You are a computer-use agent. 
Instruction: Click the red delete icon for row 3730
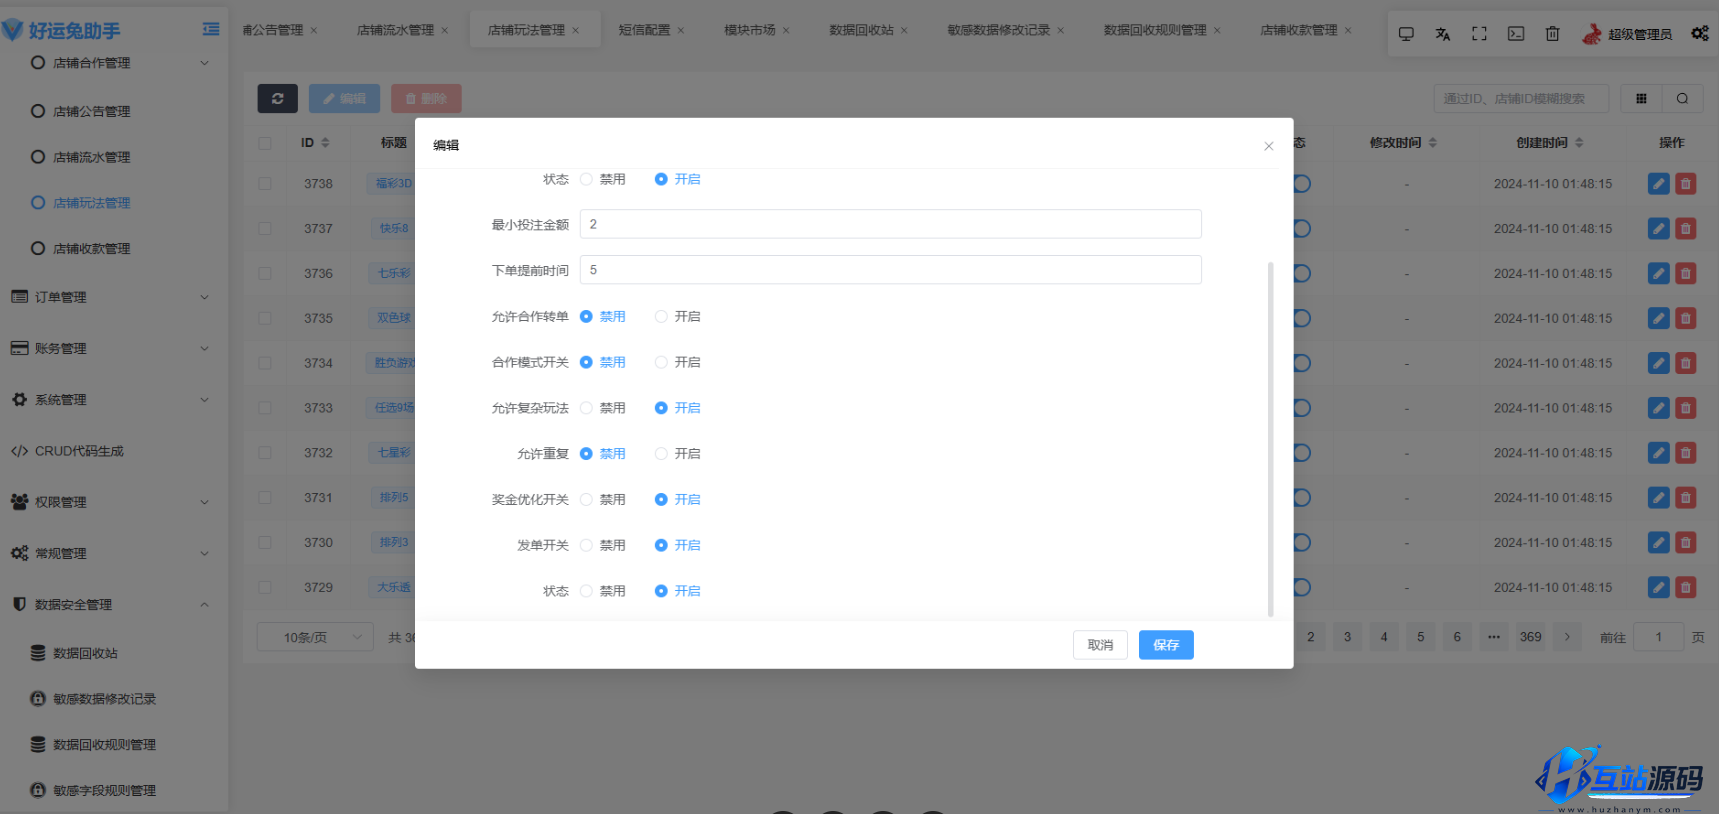pyautogui.click(x=1686, y=542)
